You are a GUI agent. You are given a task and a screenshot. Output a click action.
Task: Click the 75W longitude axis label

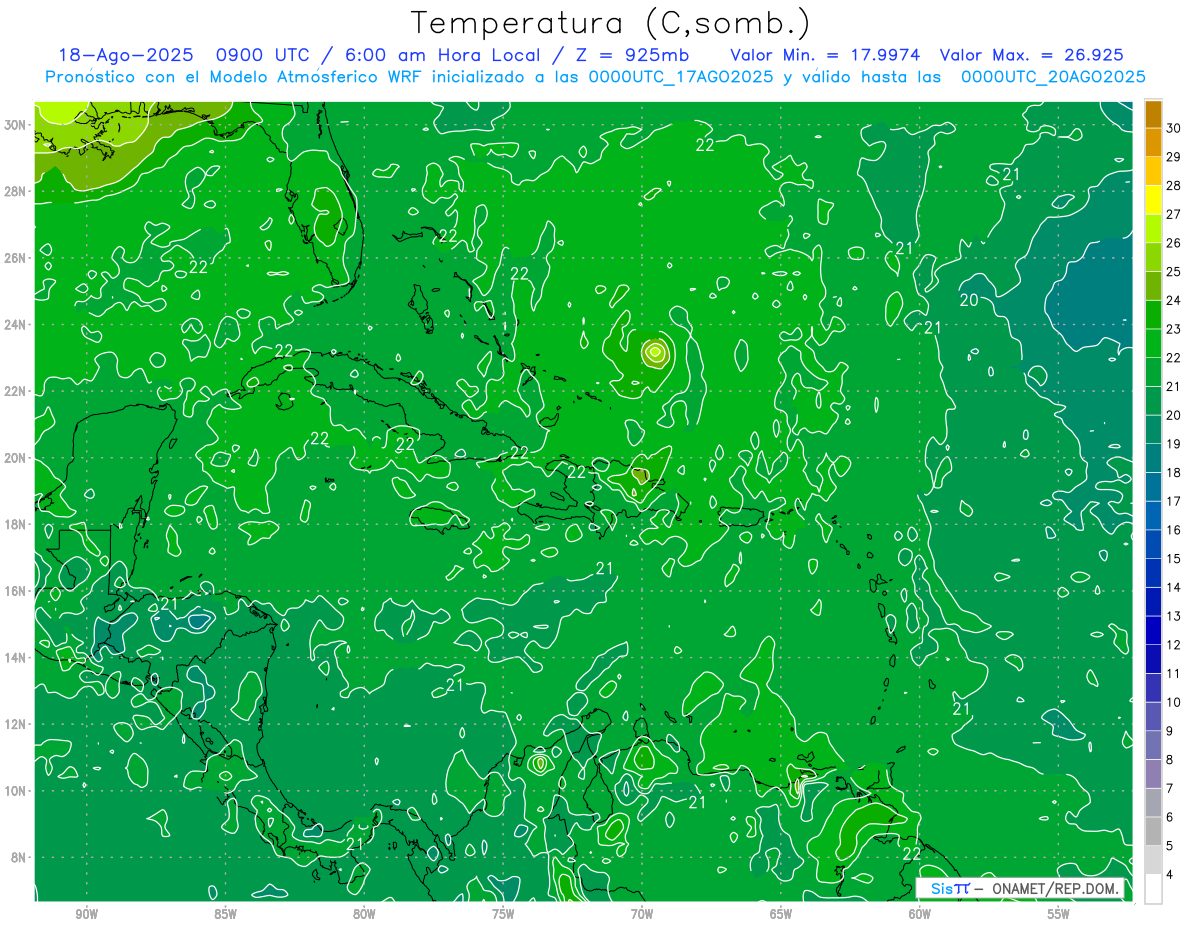(503, 914)
